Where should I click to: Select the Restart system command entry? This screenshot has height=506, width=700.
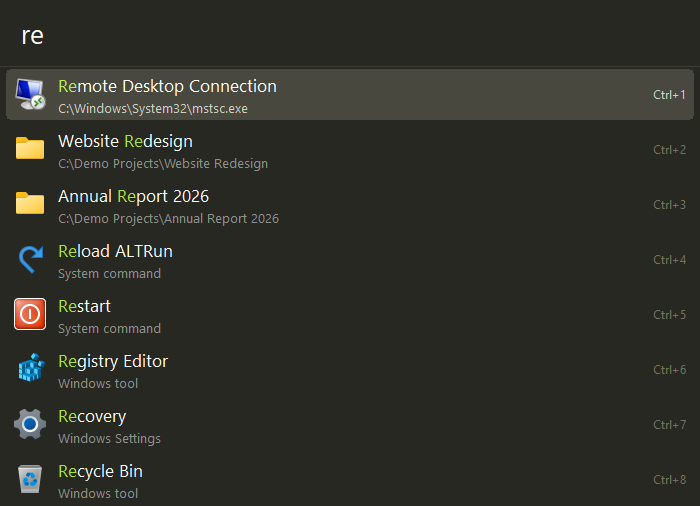pos(350,314)
